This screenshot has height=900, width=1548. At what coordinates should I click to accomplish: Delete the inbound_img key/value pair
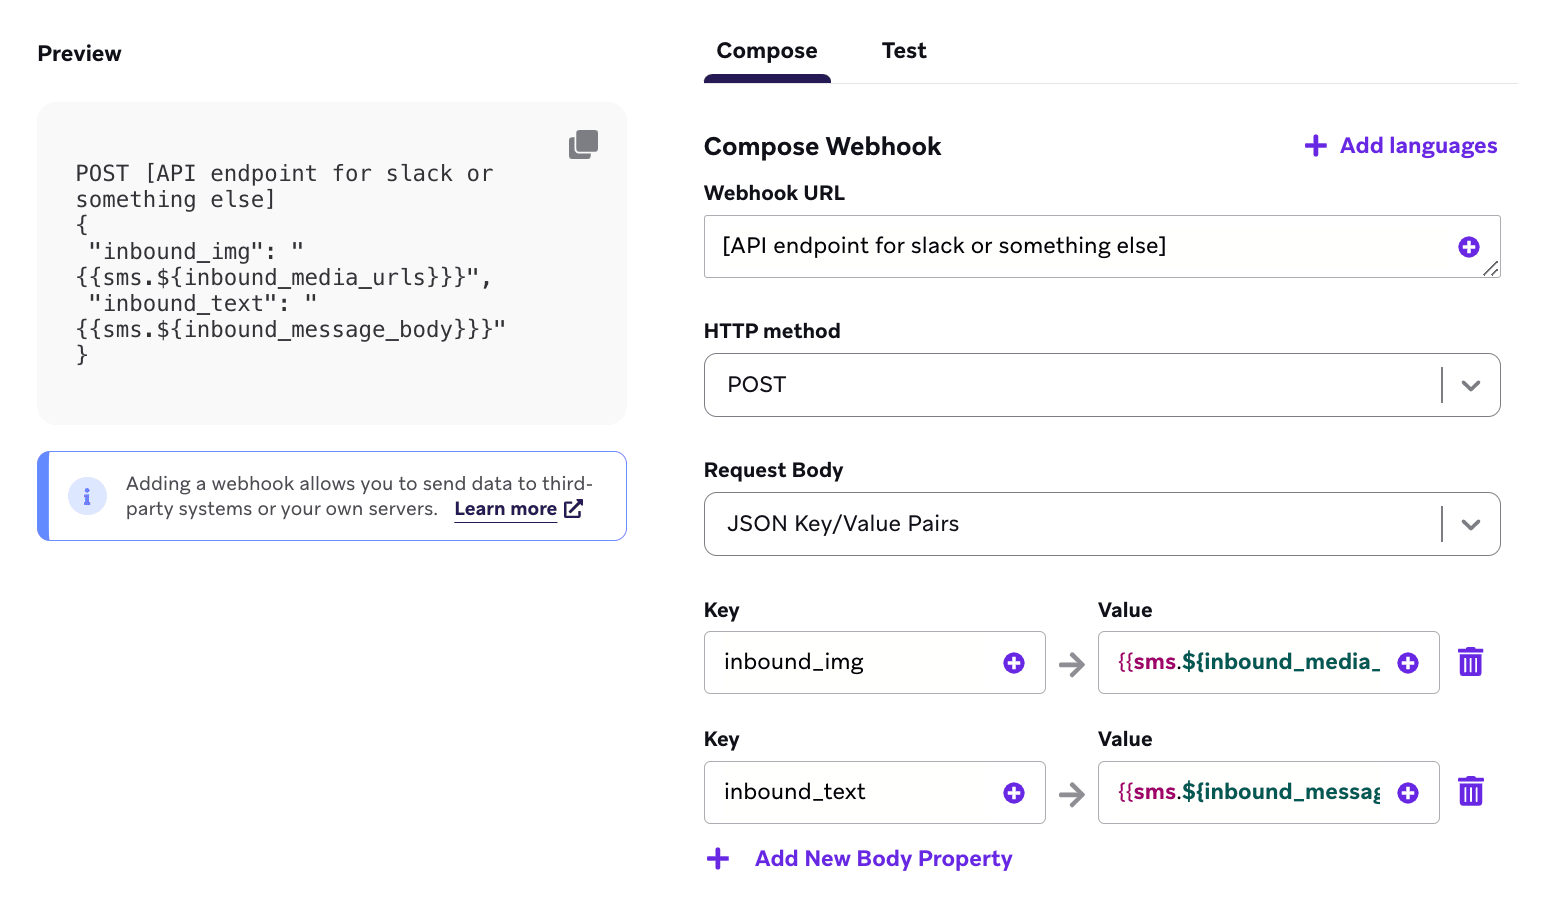(1470, 662)
